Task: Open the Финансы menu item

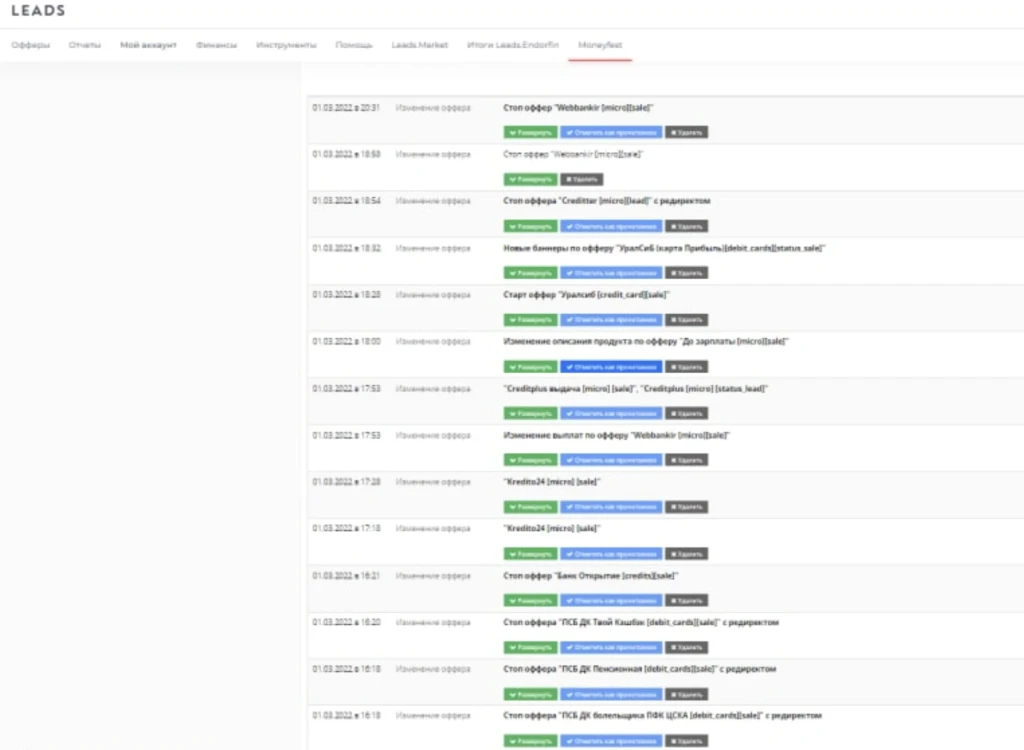Action: pos(216,45)
